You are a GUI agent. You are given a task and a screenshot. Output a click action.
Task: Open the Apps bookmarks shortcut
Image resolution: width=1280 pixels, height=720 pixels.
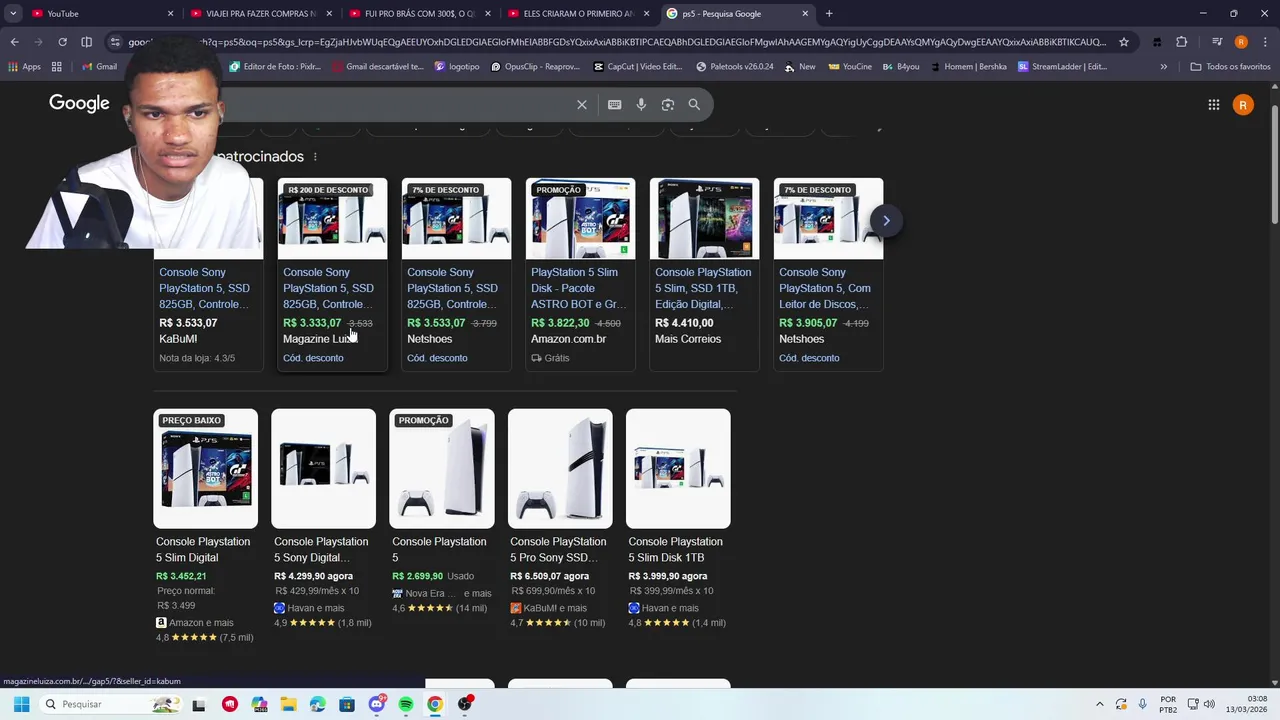(24, 66)
